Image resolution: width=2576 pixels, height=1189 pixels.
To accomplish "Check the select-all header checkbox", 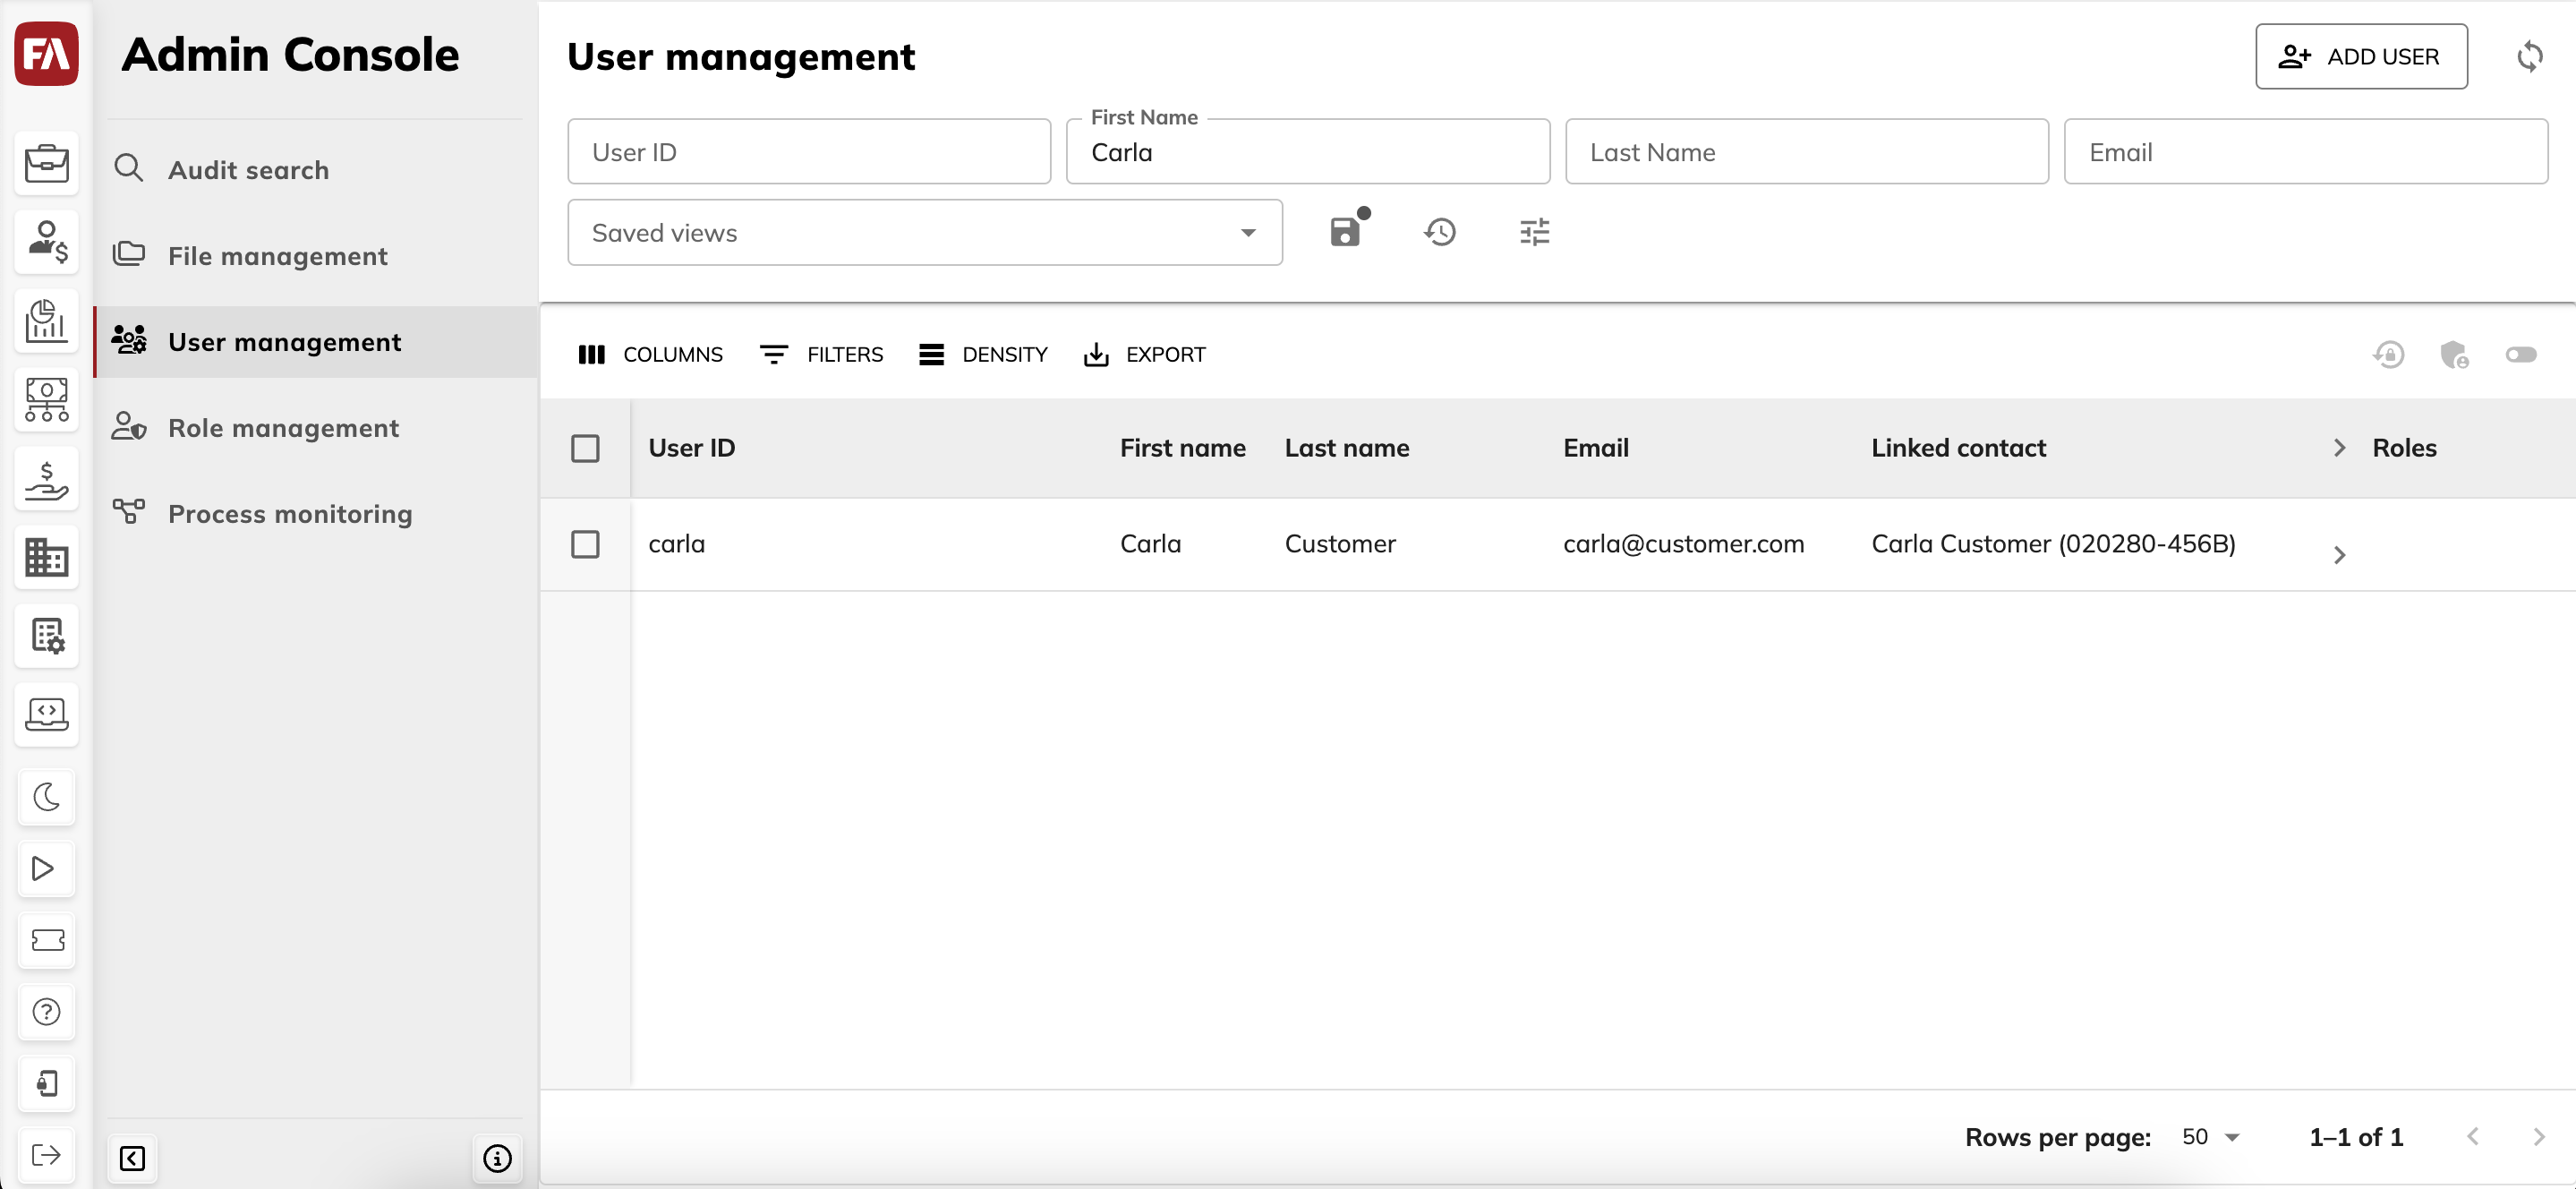I will pyautogui.click(x=585, y=448).
